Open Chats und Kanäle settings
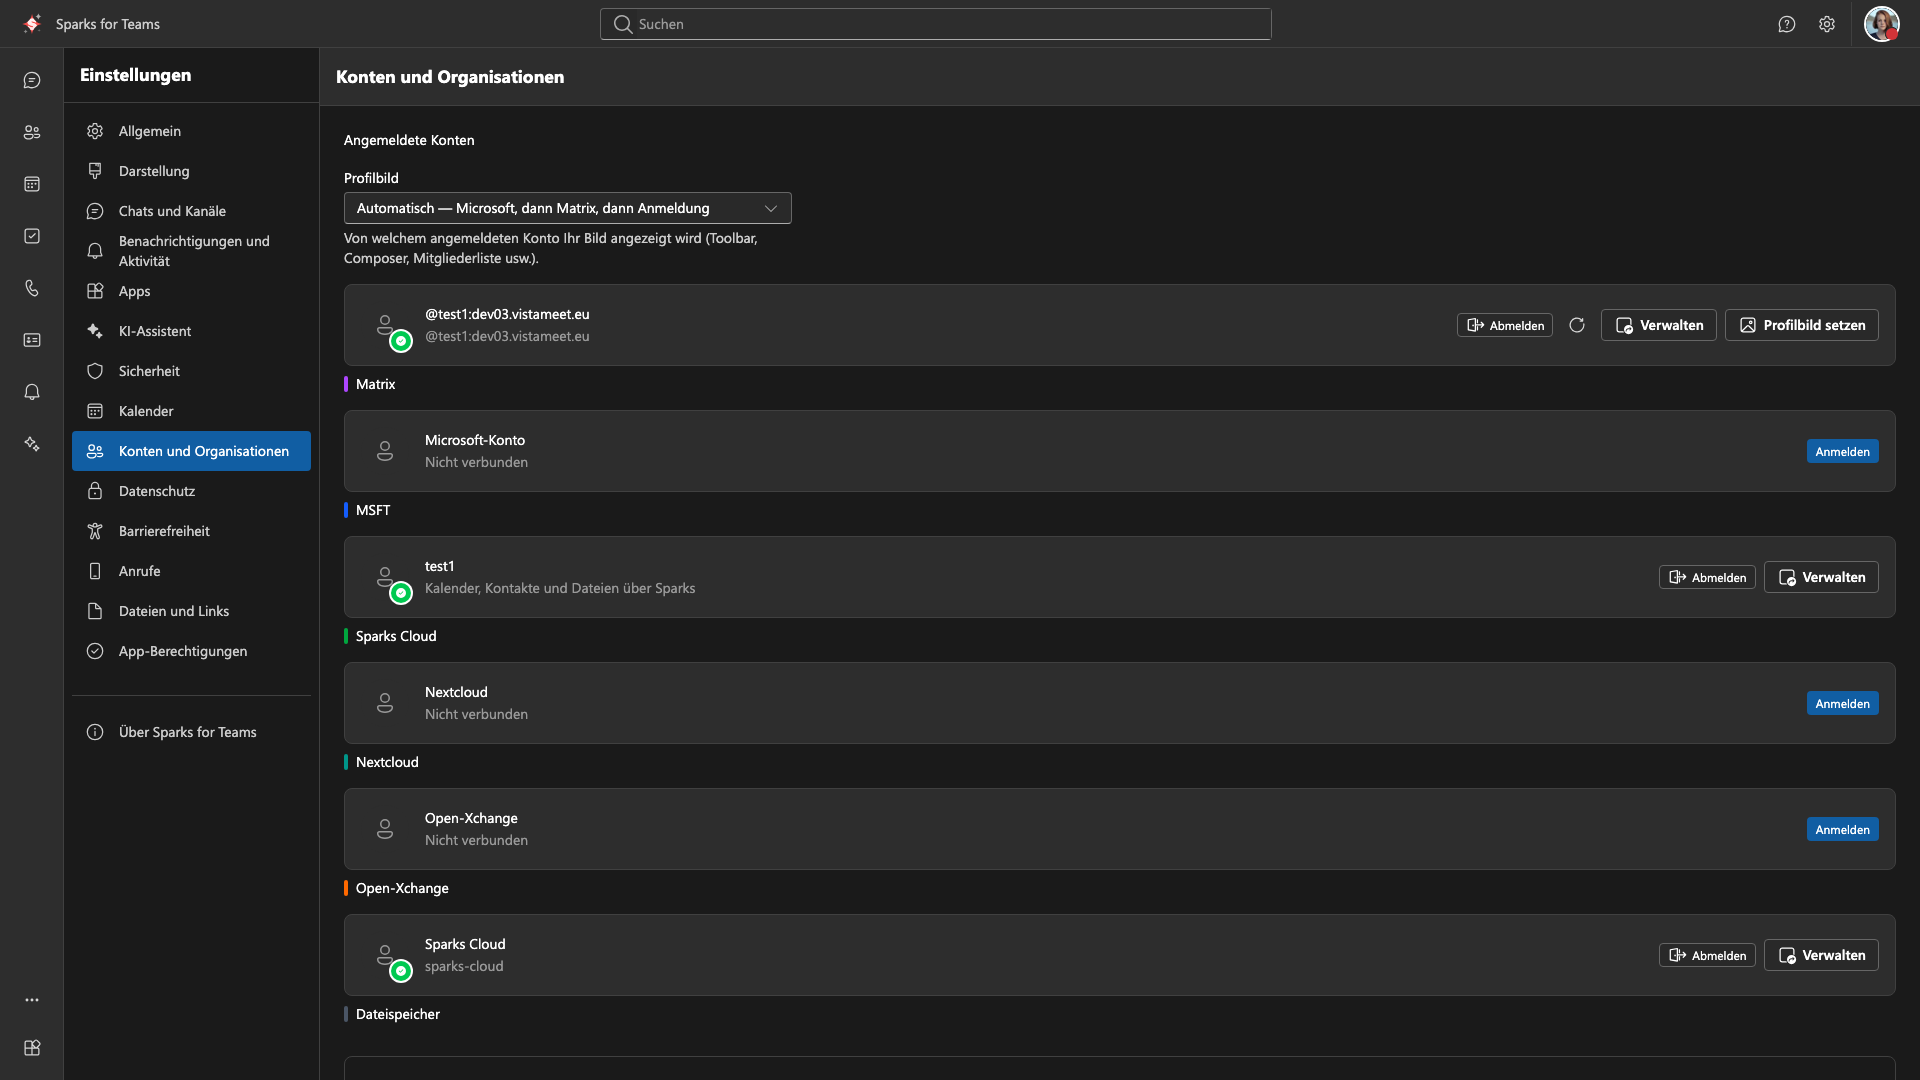The image size is (1920, 1080). tap(191, 211)
